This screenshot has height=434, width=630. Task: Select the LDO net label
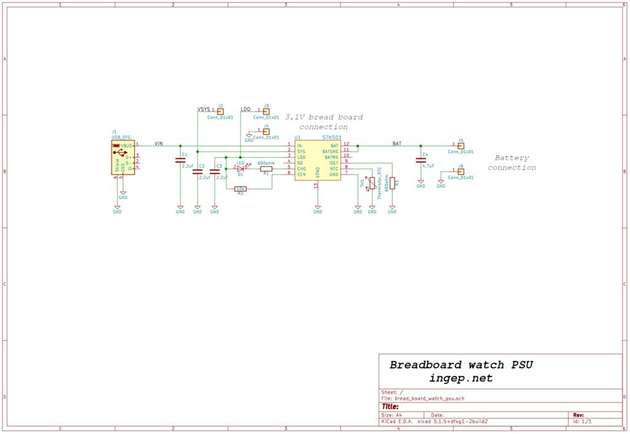click(245, 109)
